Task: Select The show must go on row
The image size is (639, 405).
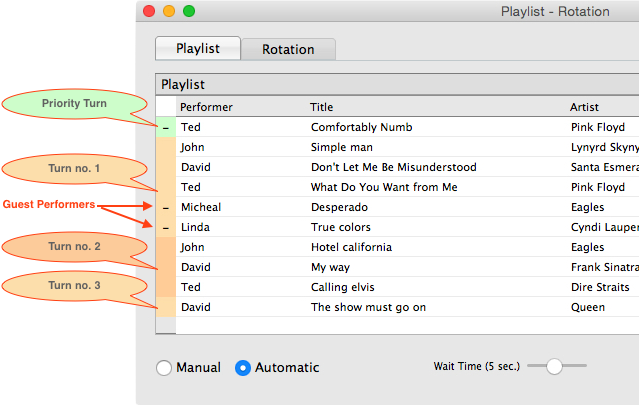Action: click(397, 307)
